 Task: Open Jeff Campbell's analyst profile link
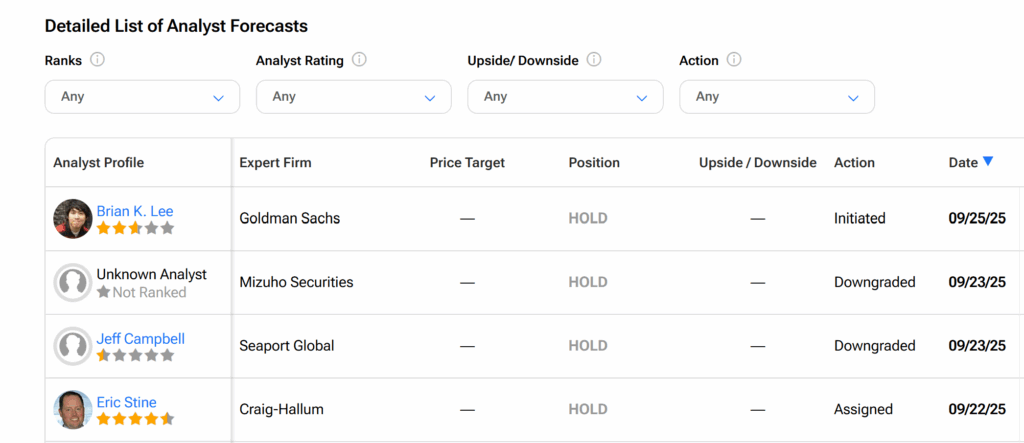(x=140, y=338)
